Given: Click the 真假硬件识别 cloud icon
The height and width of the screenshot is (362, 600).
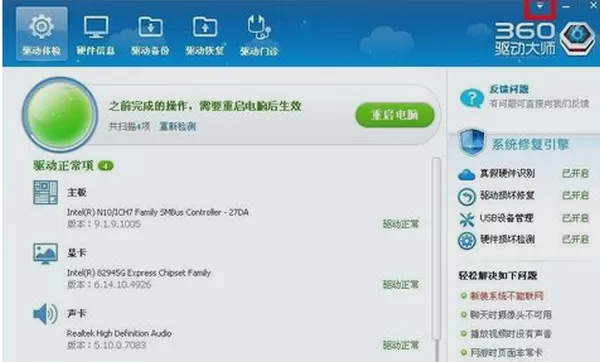Looking at the screenshot, I should click(466, 175).
